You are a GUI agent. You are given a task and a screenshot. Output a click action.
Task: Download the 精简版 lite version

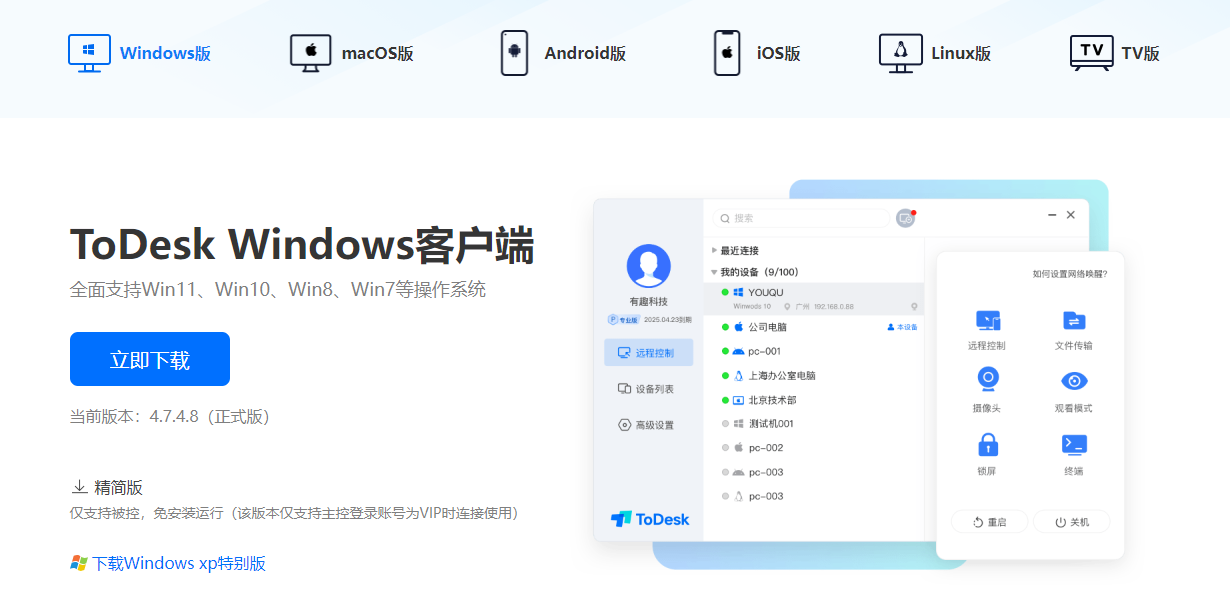pyautogui.click(x=107, y=488)
